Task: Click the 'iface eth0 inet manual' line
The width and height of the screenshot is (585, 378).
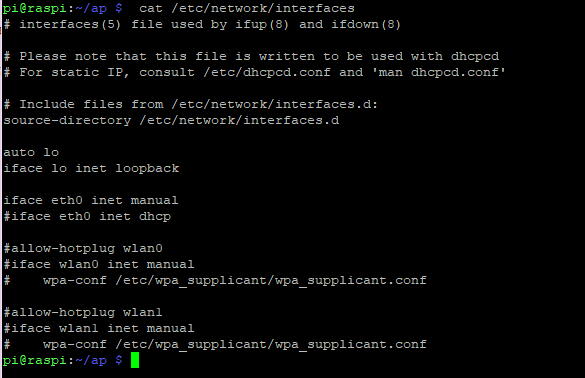Action: pos(91,200)
